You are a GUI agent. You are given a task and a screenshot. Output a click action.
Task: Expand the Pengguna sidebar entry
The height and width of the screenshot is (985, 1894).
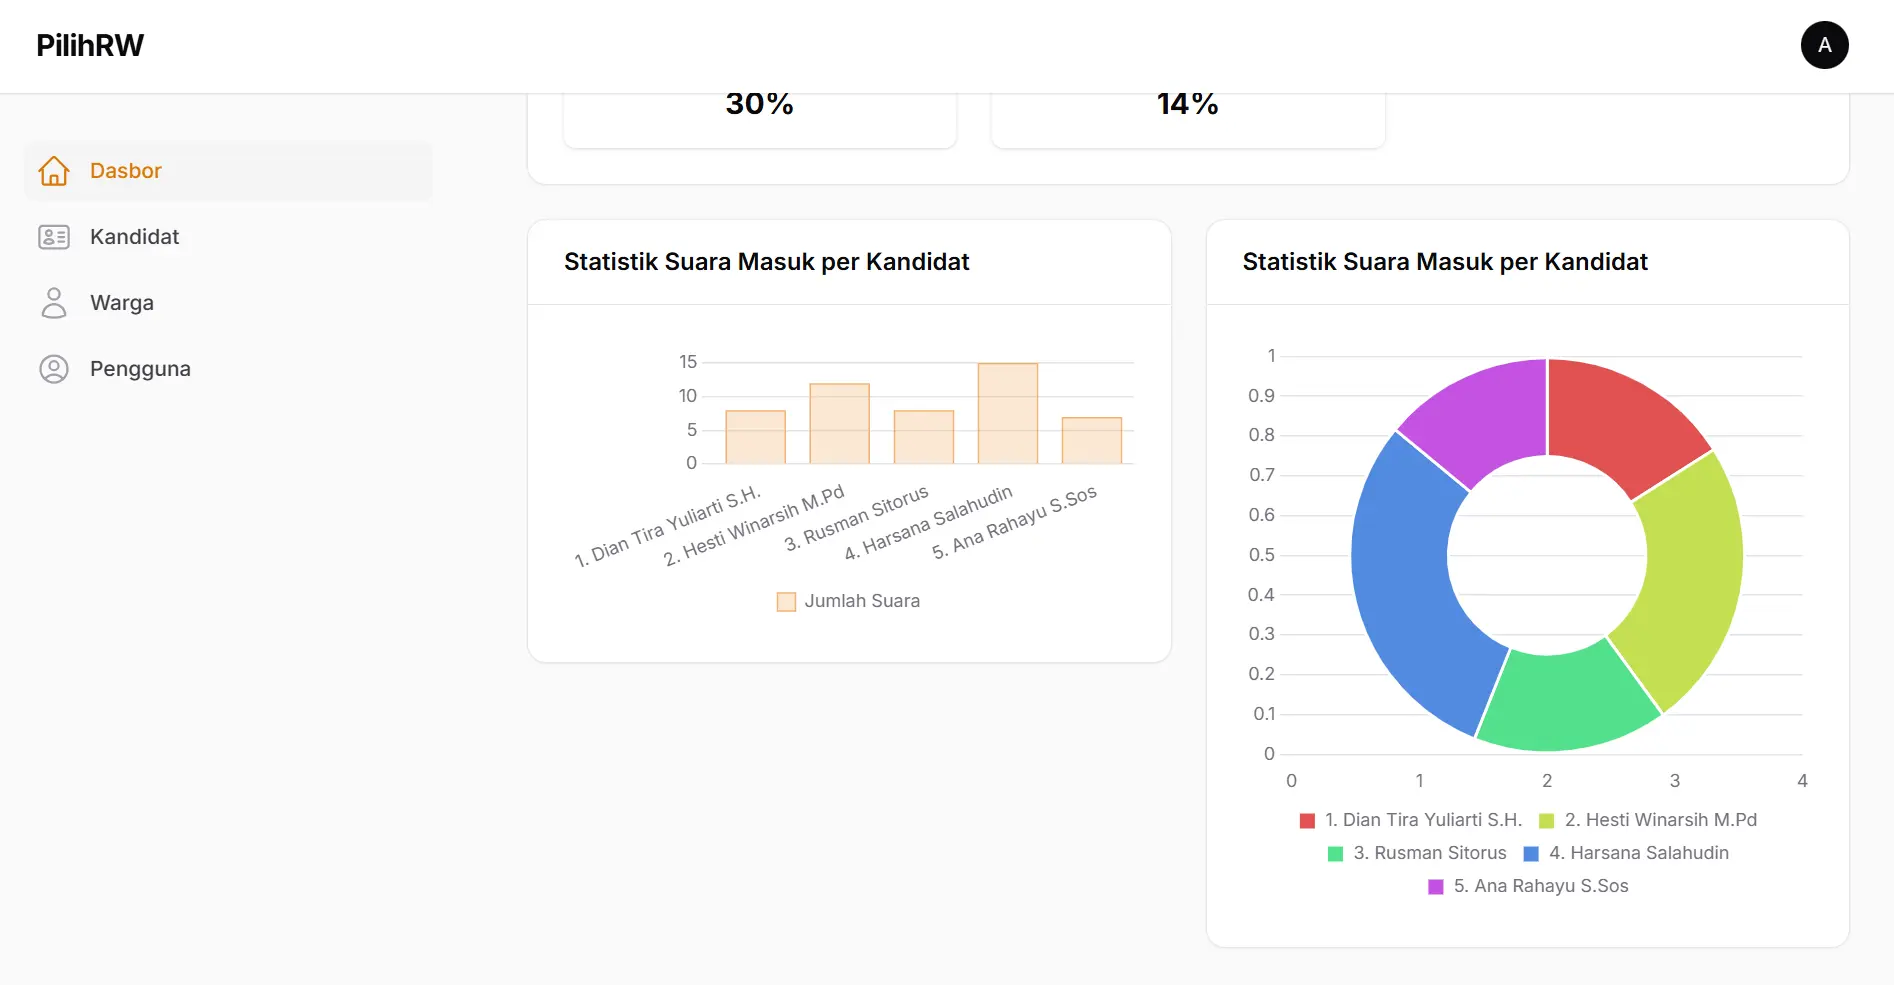[140, 368]
